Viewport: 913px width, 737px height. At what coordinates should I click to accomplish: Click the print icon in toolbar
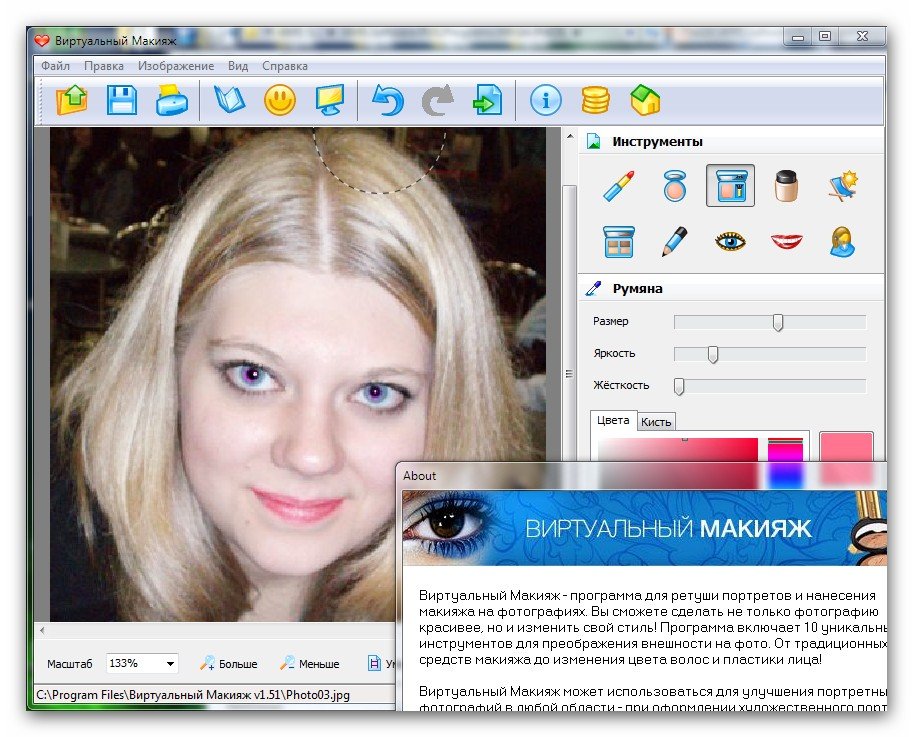[172, 100]
